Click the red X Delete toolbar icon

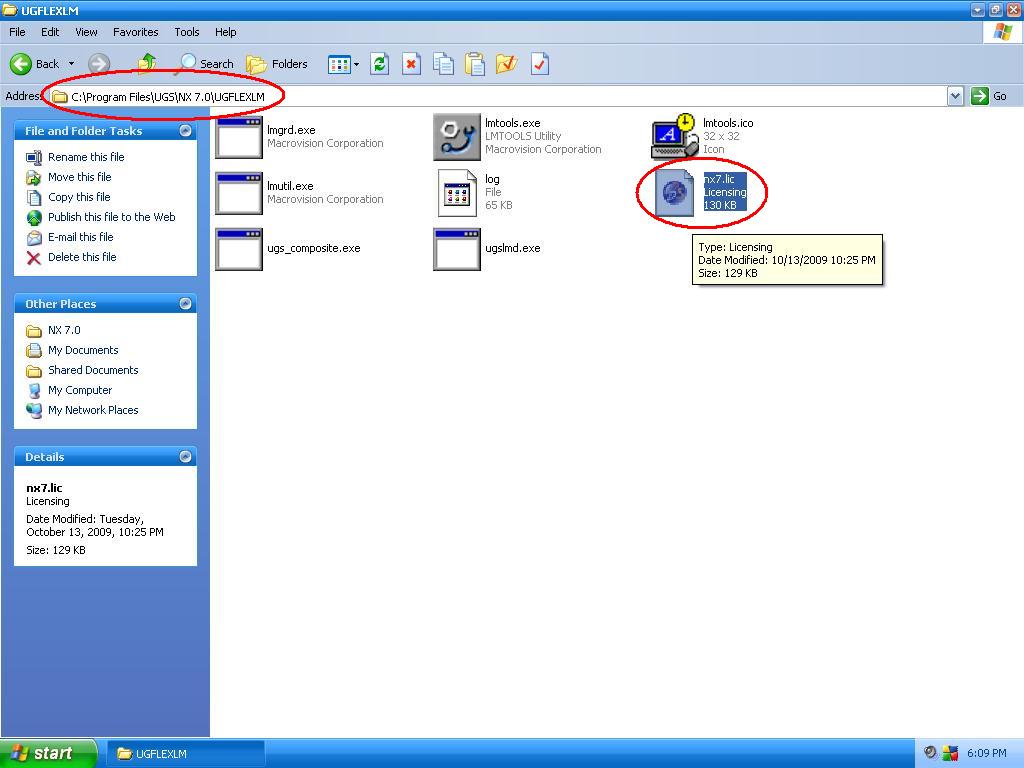click(x=411, y=64)
